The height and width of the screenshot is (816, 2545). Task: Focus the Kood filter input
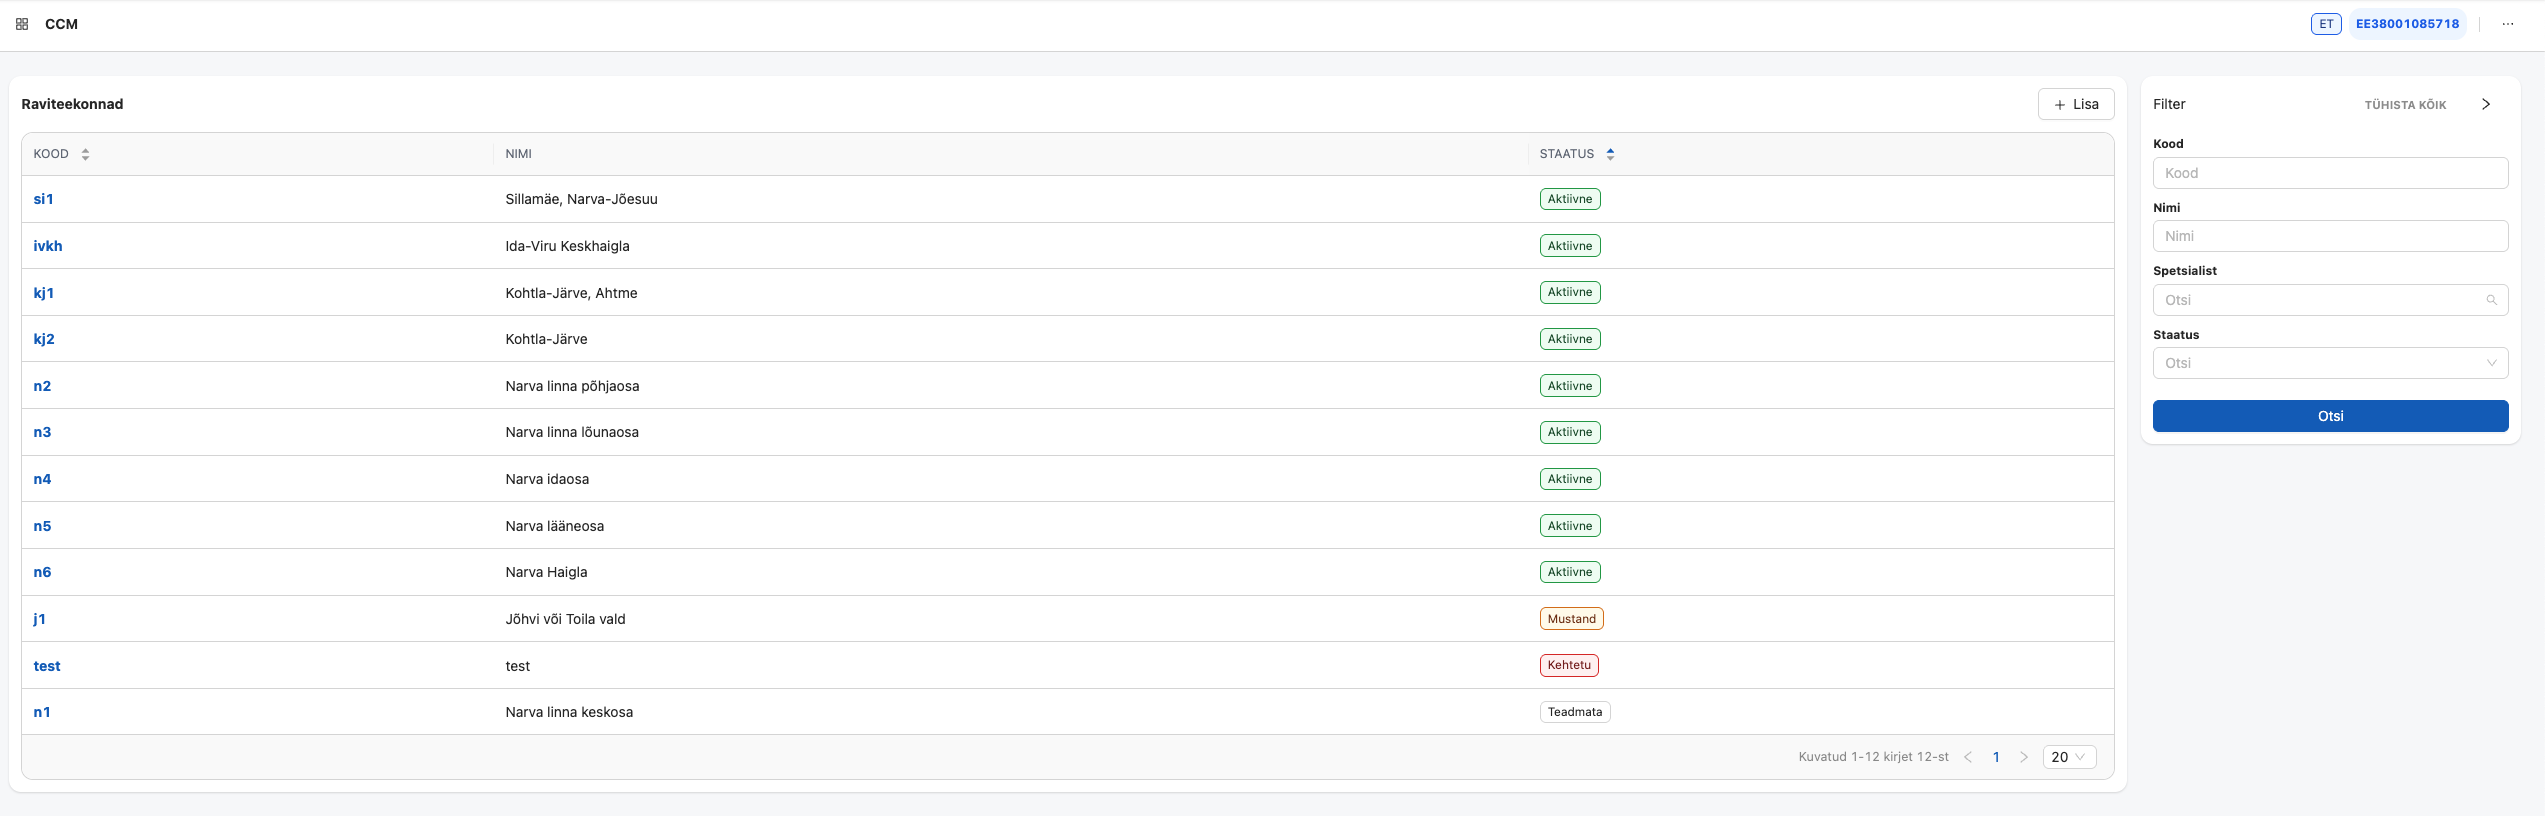point(2330,173)
